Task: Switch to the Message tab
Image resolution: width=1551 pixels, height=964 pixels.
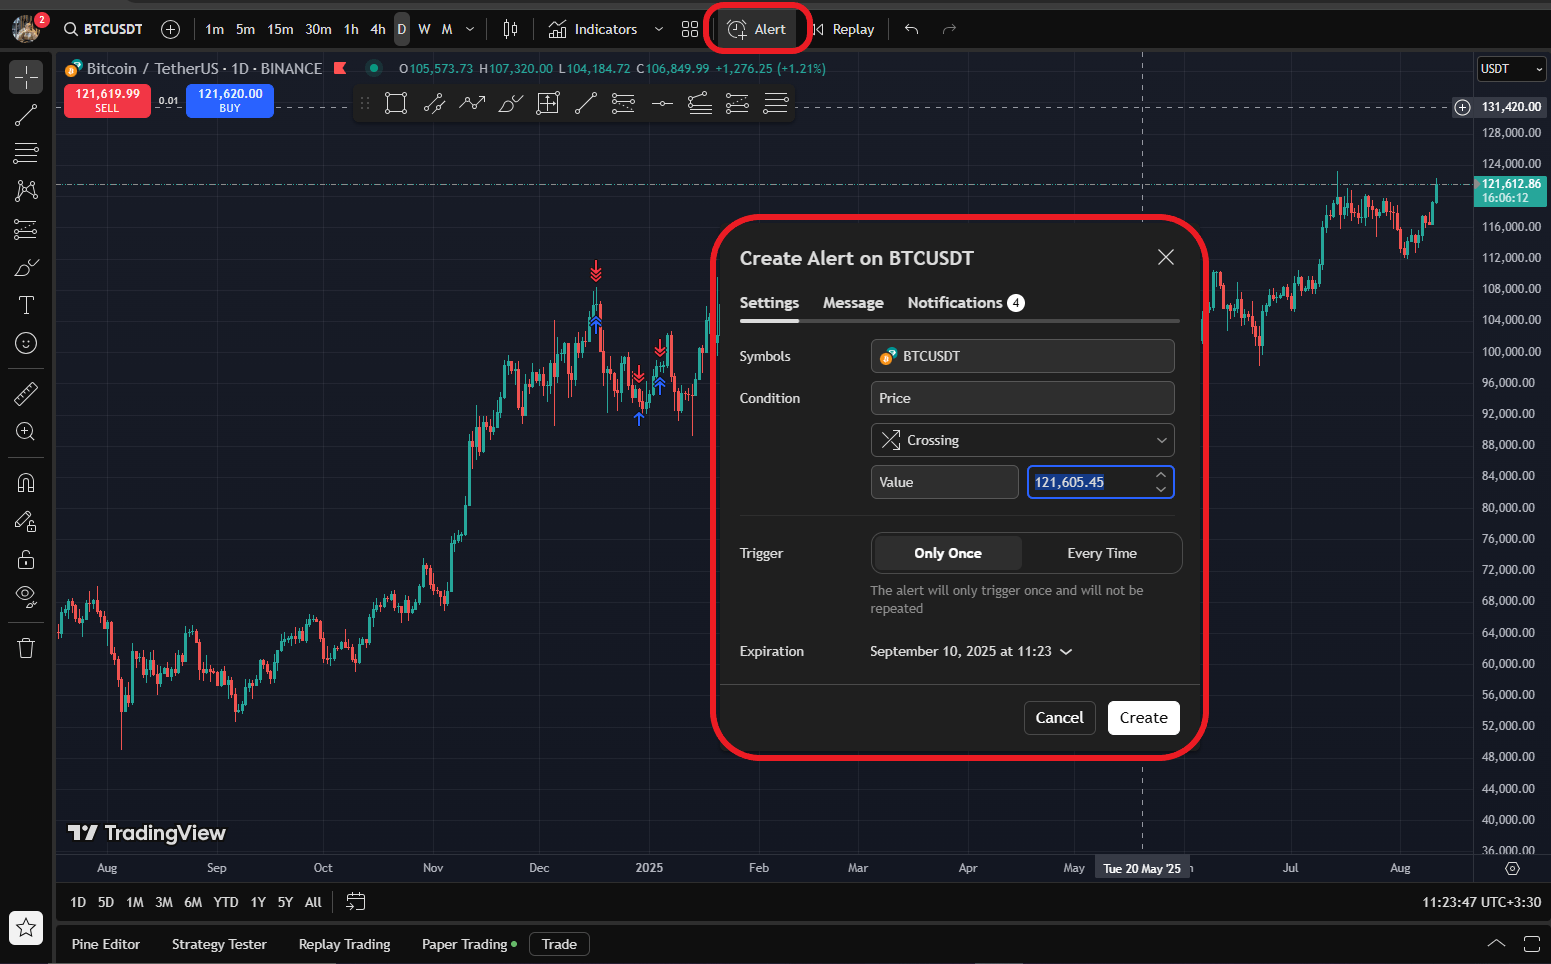Action: point(853,303)
